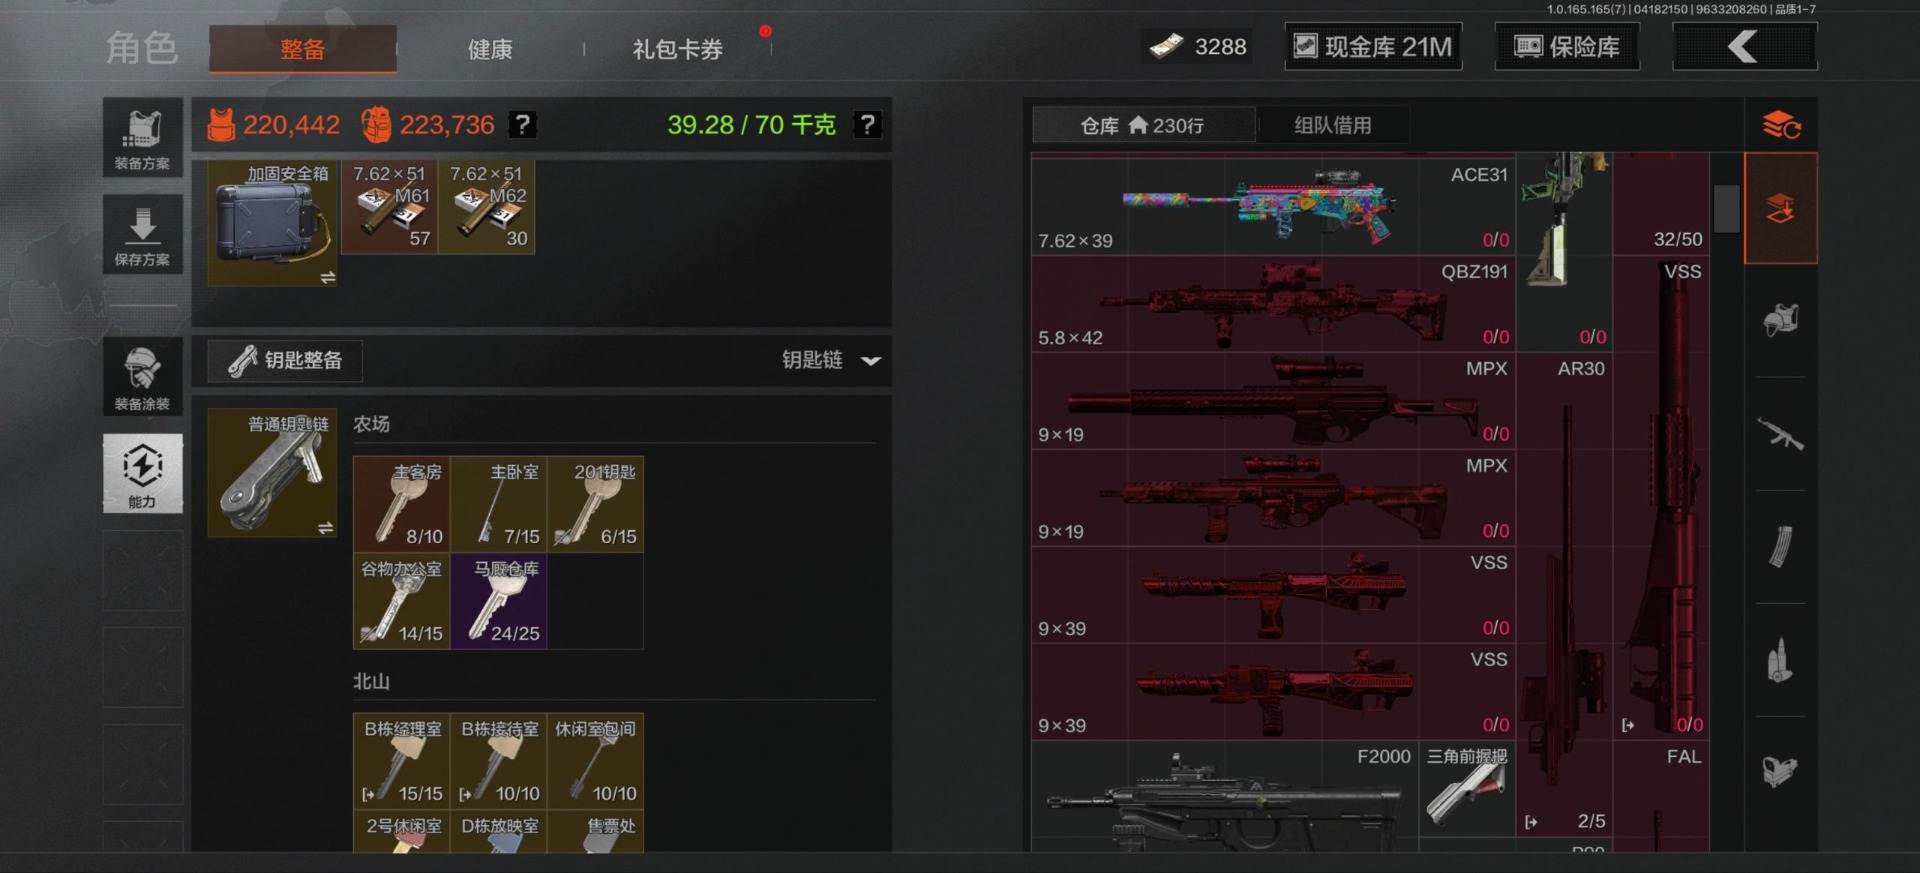Swap the 加固安全箱 secure container
The width and height of the screenshot is (1920, 873).
coord(327,277)
